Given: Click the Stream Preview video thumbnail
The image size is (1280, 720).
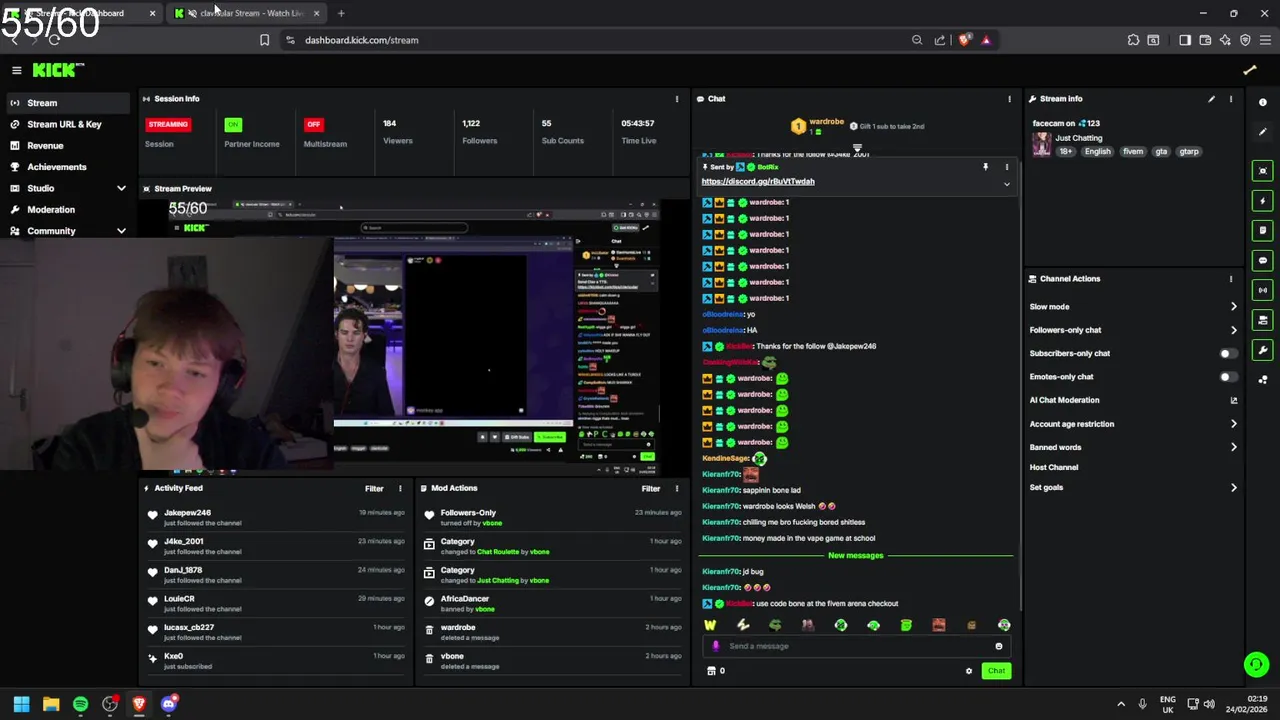Looking at the screenshot, I should pyautogui.click(x=413, y=337).
